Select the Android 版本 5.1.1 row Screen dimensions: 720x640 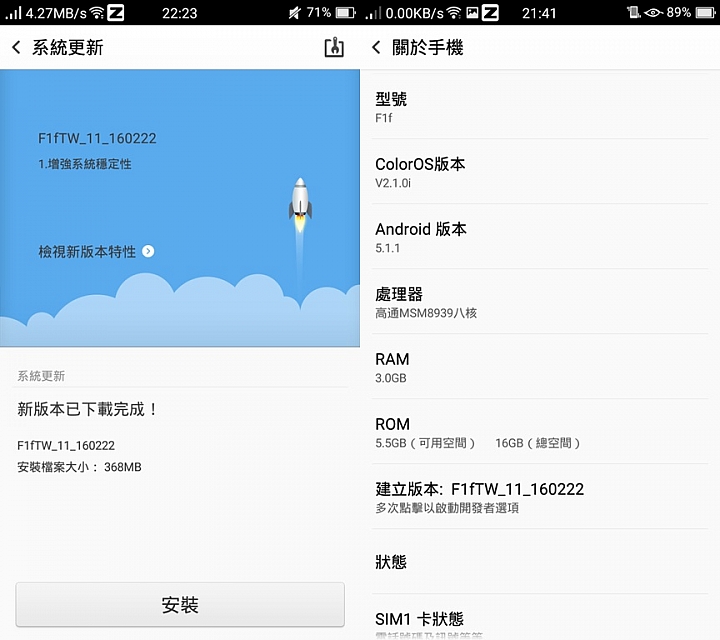540,237
